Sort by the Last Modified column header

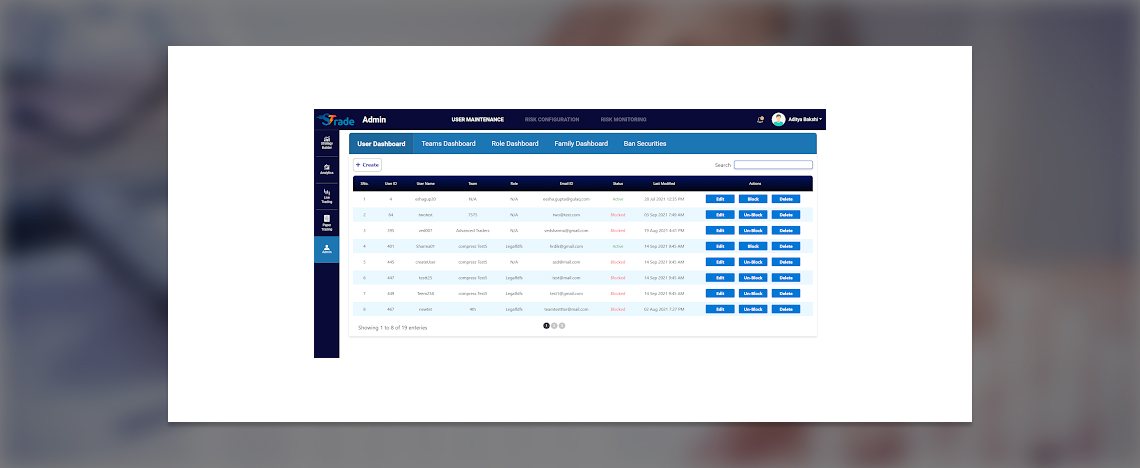click(x=664, y=184)
